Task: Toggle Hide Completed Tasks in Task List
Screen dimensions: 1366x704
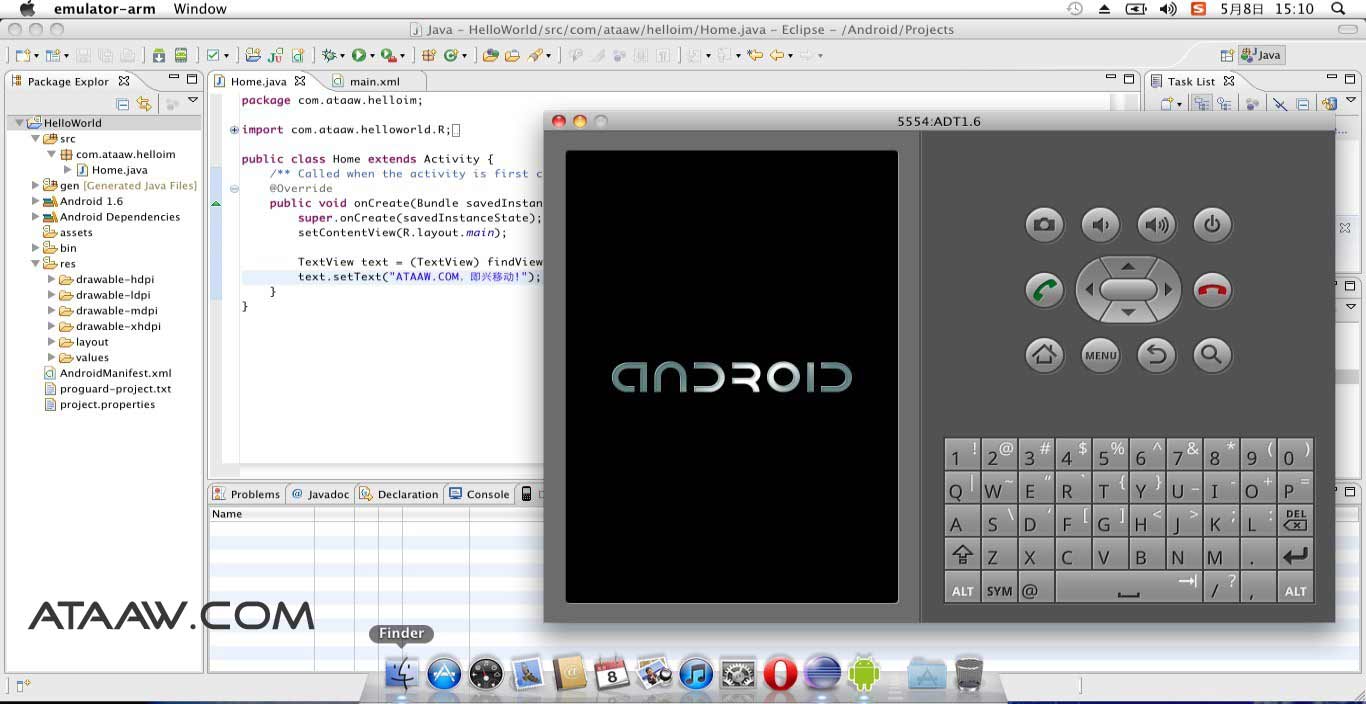Action: click(x=1279, y=103)
